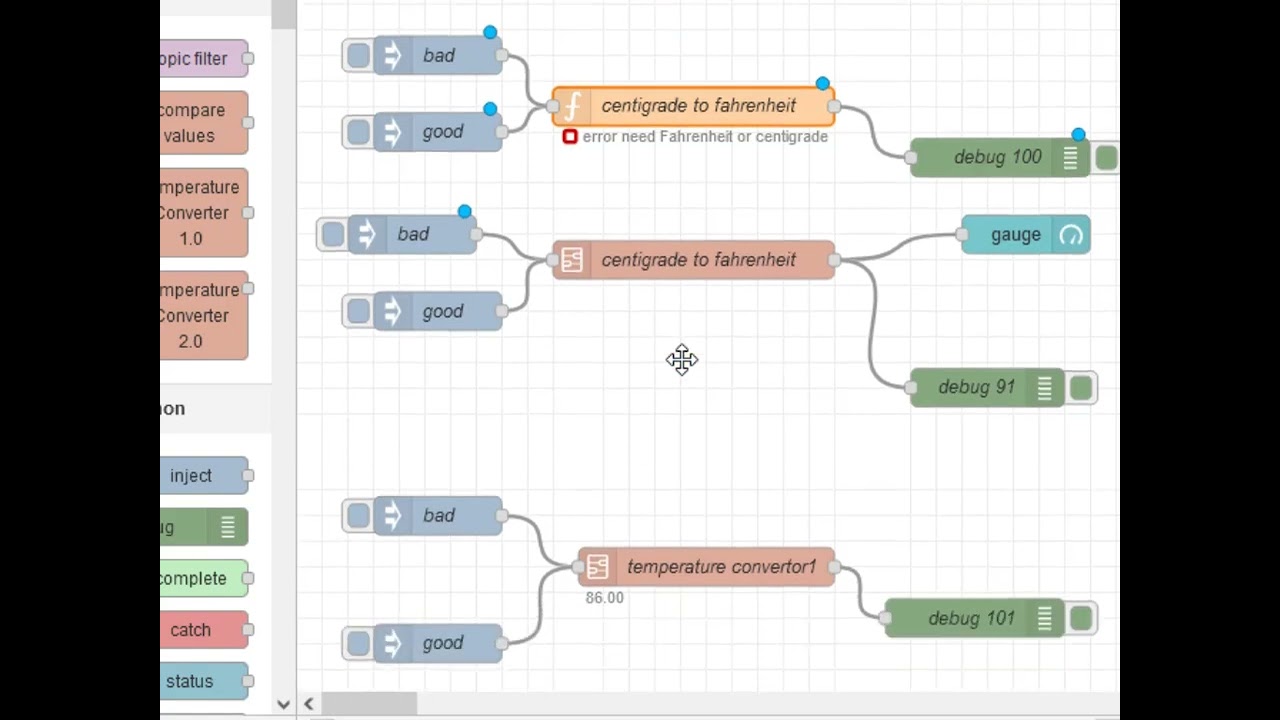Trigger the bad inject button feeding the orange function node
1280x720 pixels.
click(x=358, y=56)
